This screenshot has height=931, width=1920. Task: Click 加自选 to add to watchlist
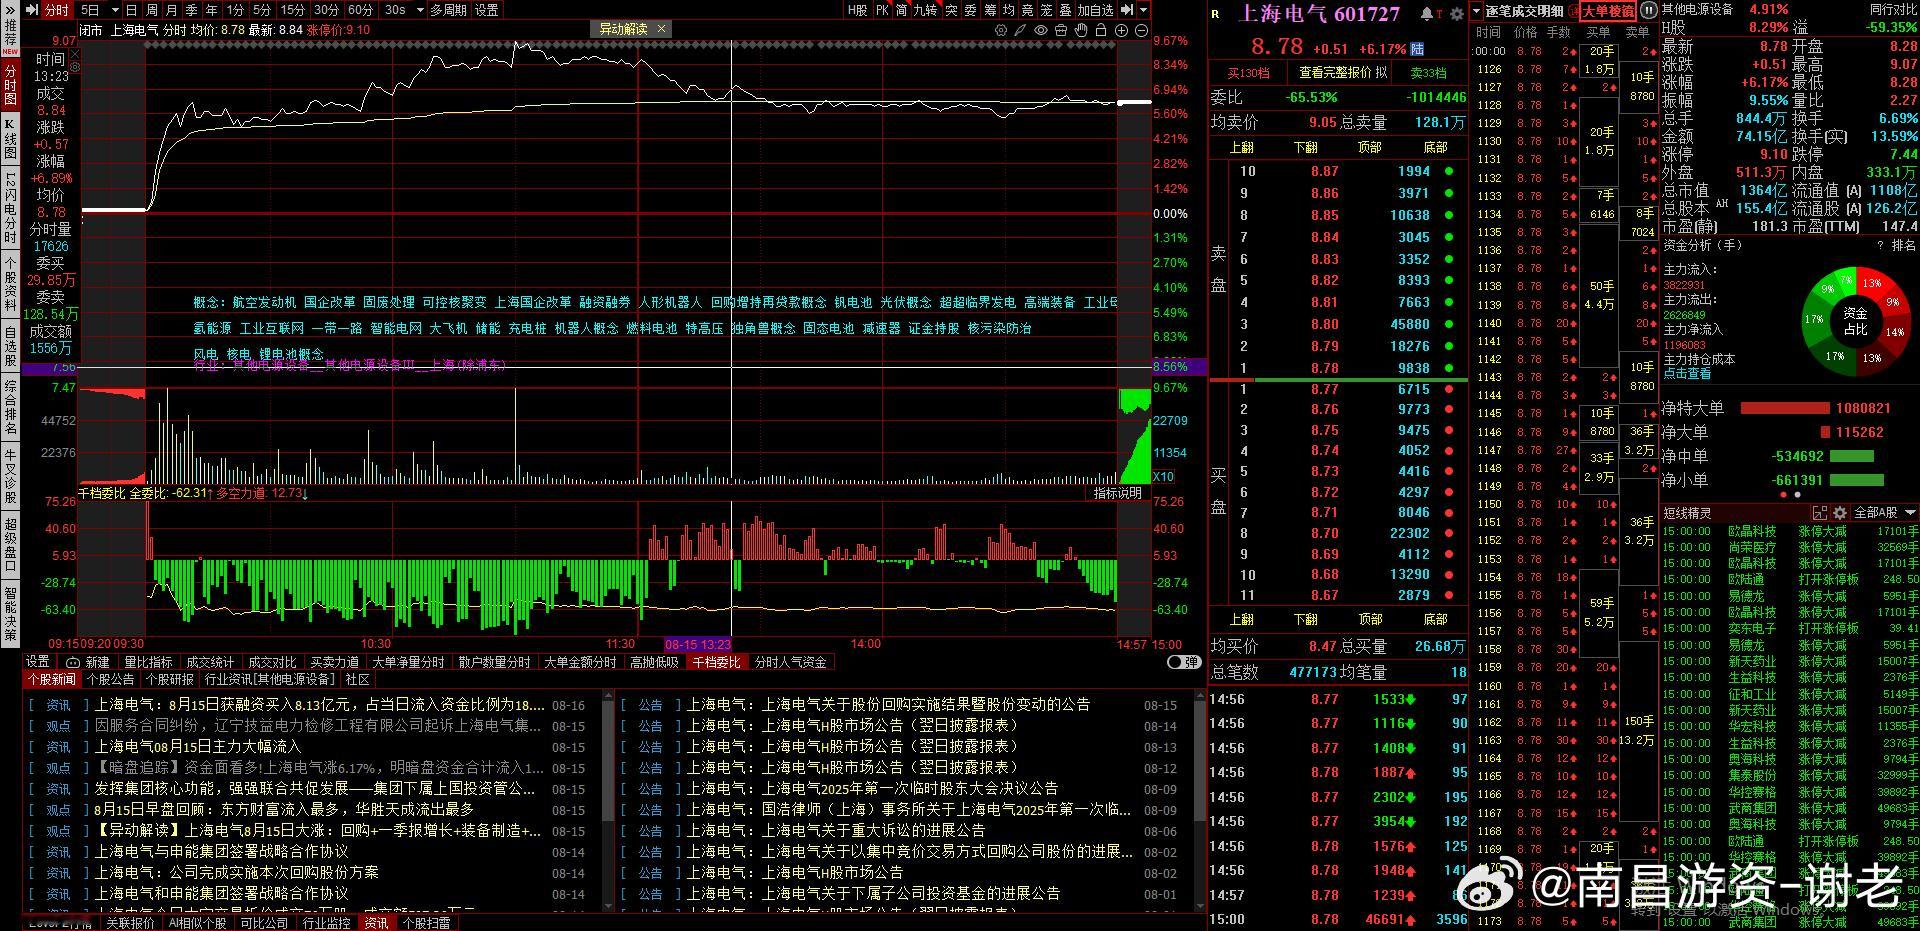pyautogui.click(x=1096, y=10)
